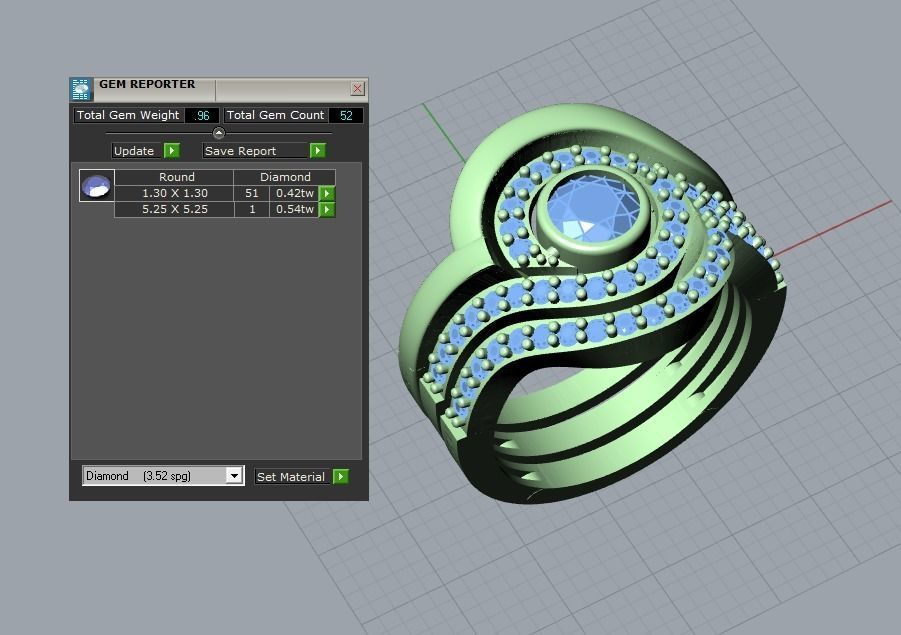Click the Total Gem Count value 52
This screenshot has width=901, height=635.
(346, 115)
